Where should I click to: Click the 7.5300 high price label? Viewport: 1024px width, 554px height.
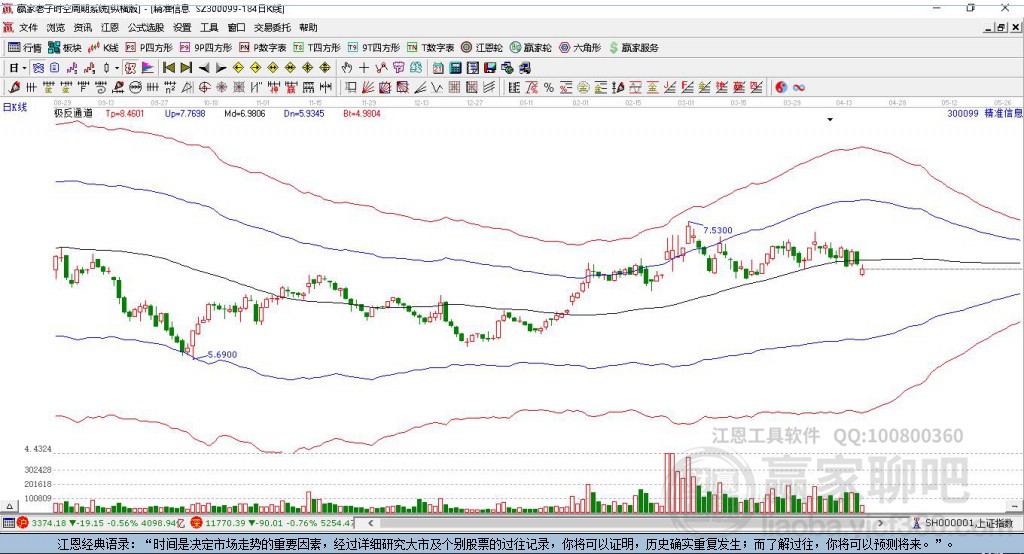point(718,230)
